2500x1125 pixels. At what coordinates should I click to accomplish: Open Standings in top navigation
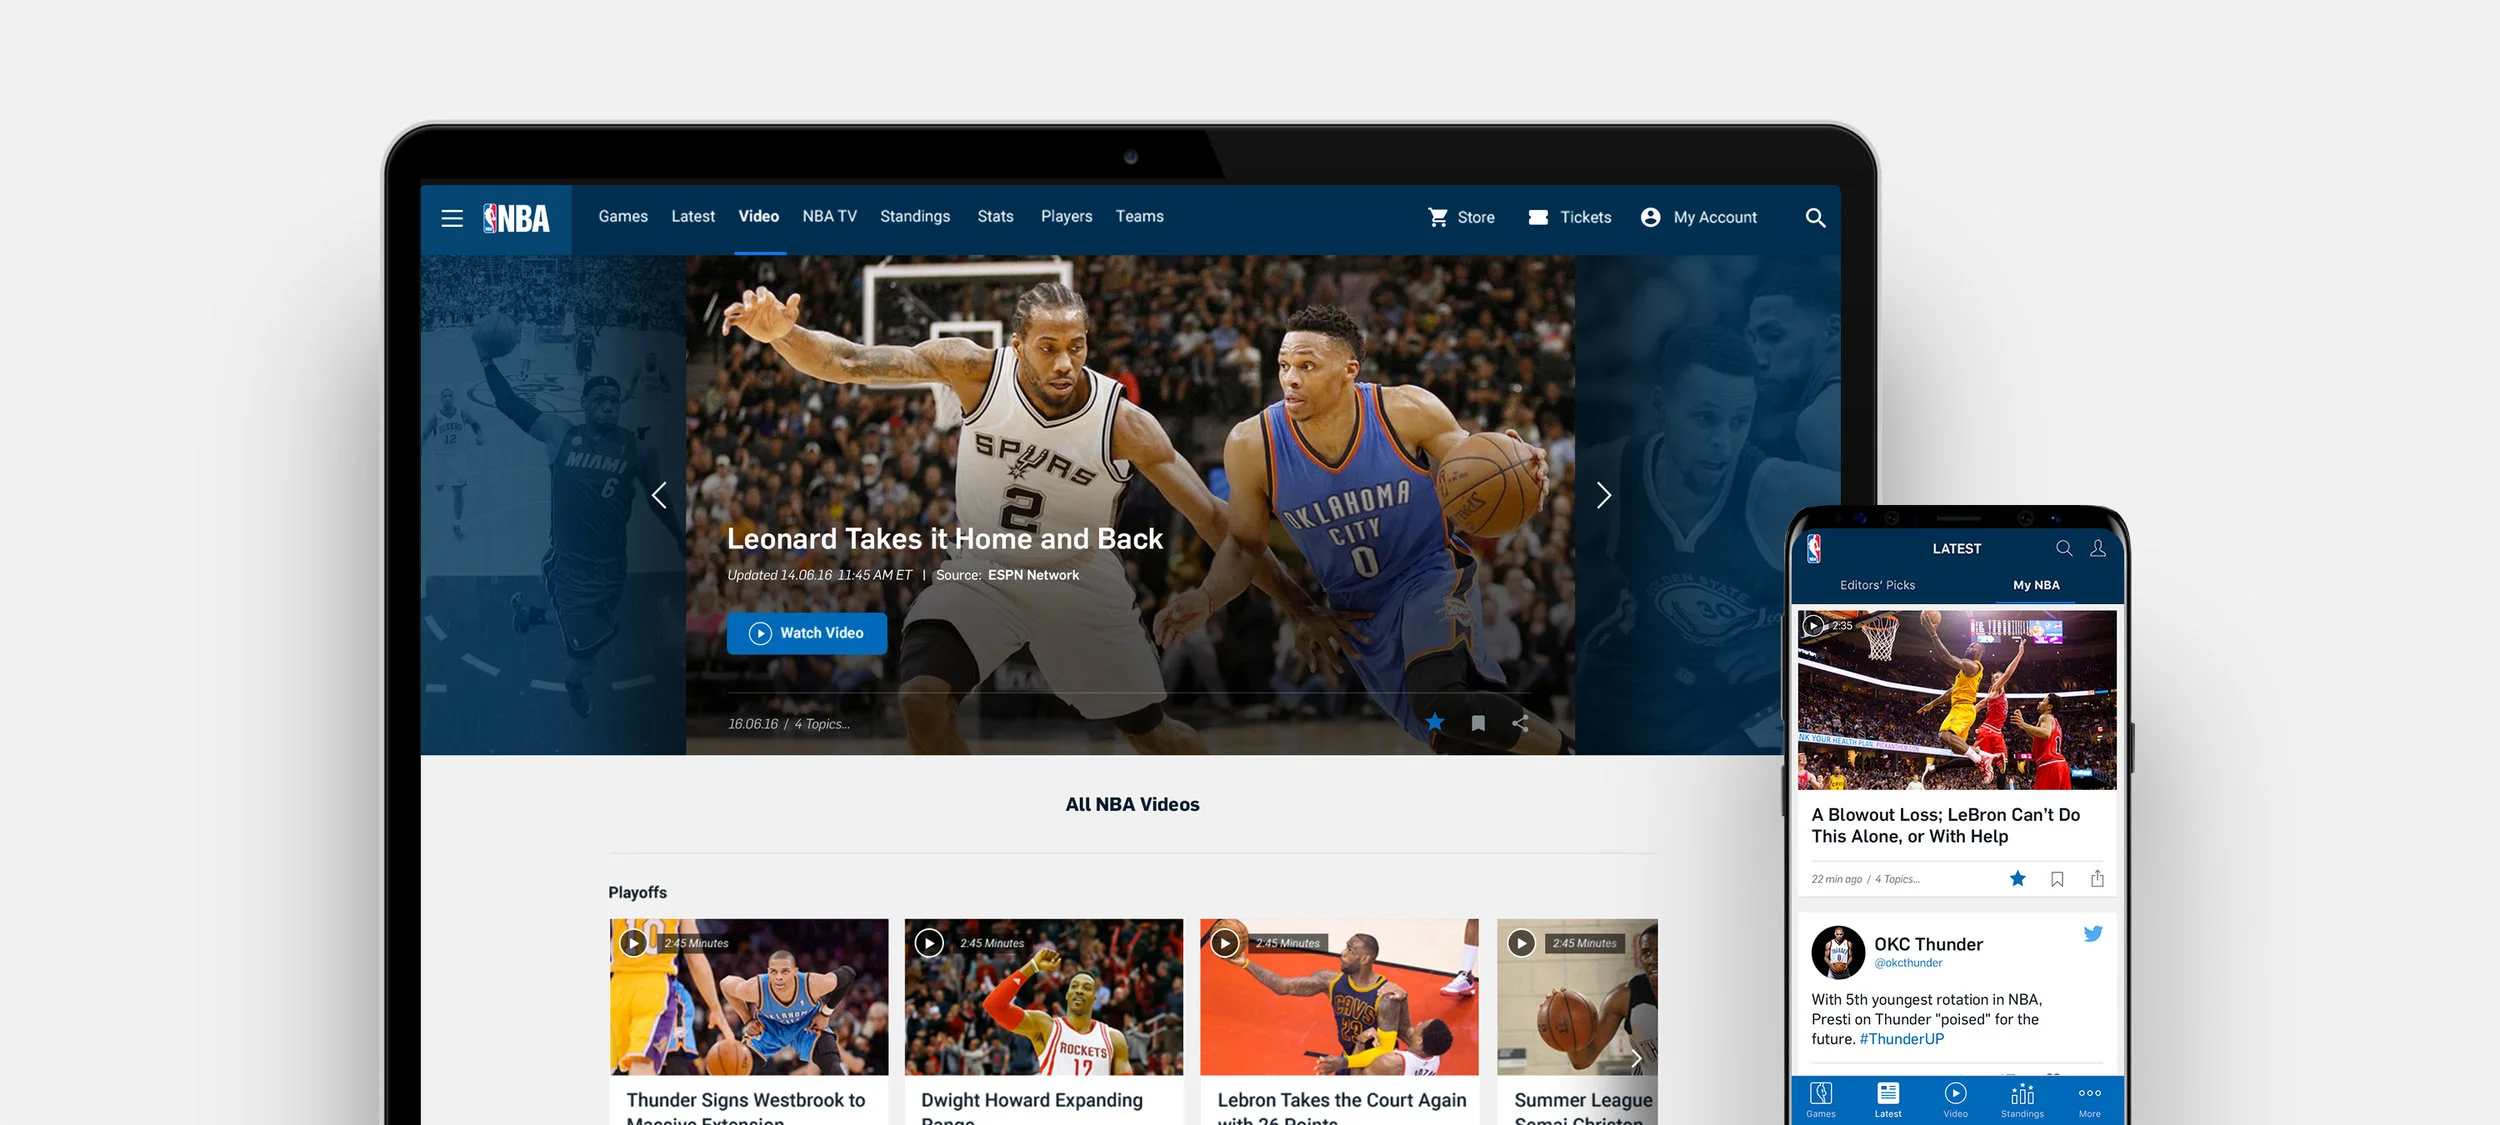(915, 216)
